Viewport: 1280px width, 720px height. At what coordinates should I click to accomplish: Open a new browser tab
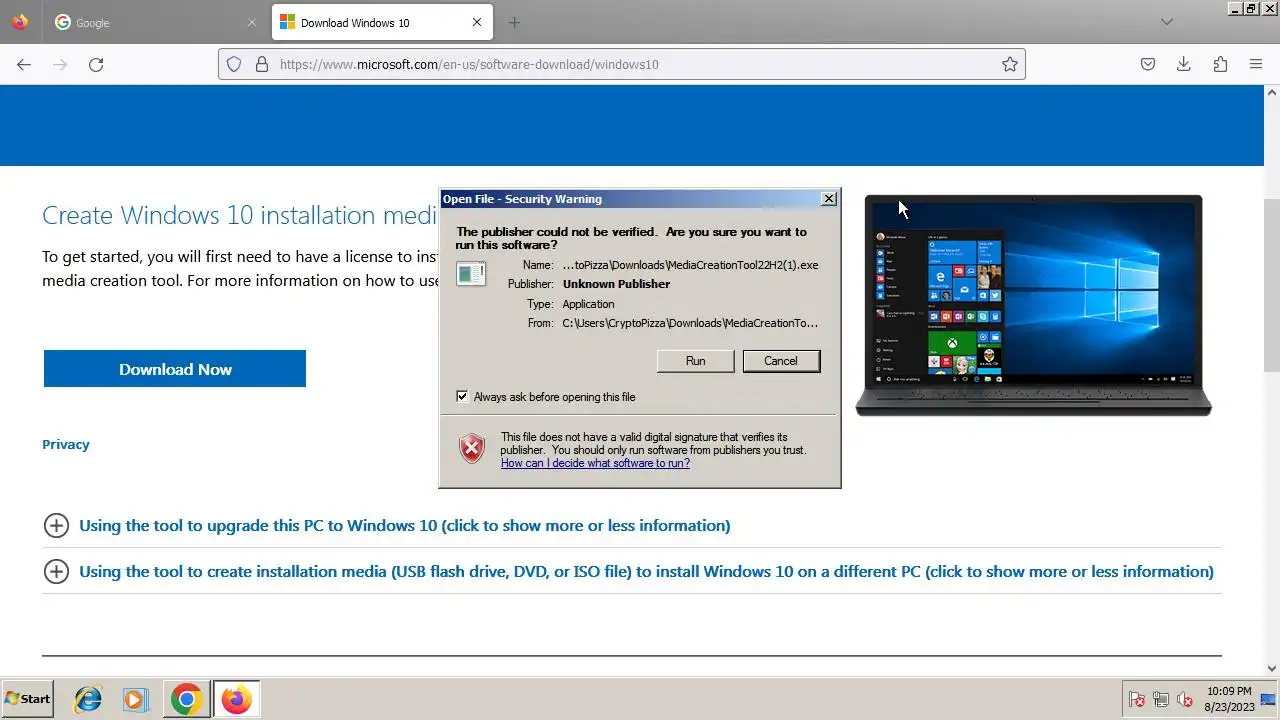[514, 22]
